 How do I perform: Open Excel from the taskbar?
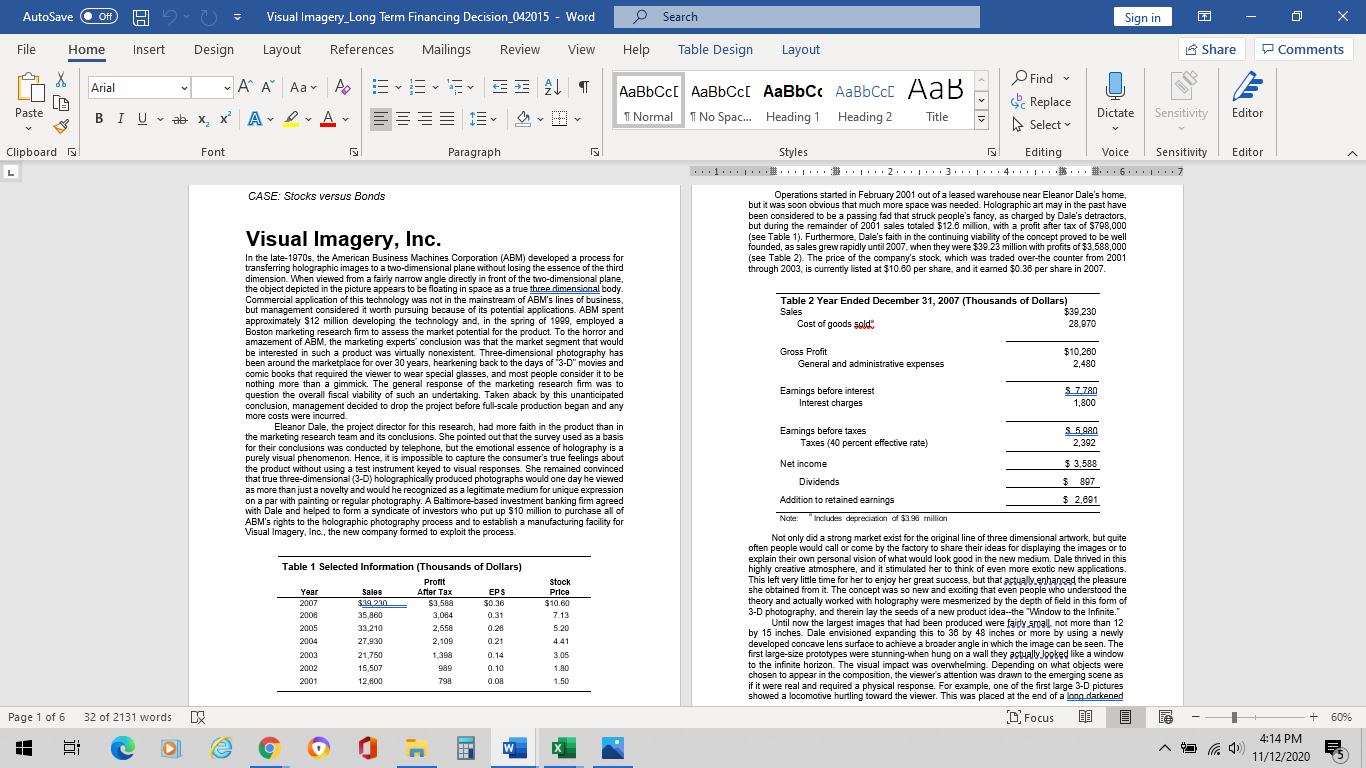tap(563, 747)
